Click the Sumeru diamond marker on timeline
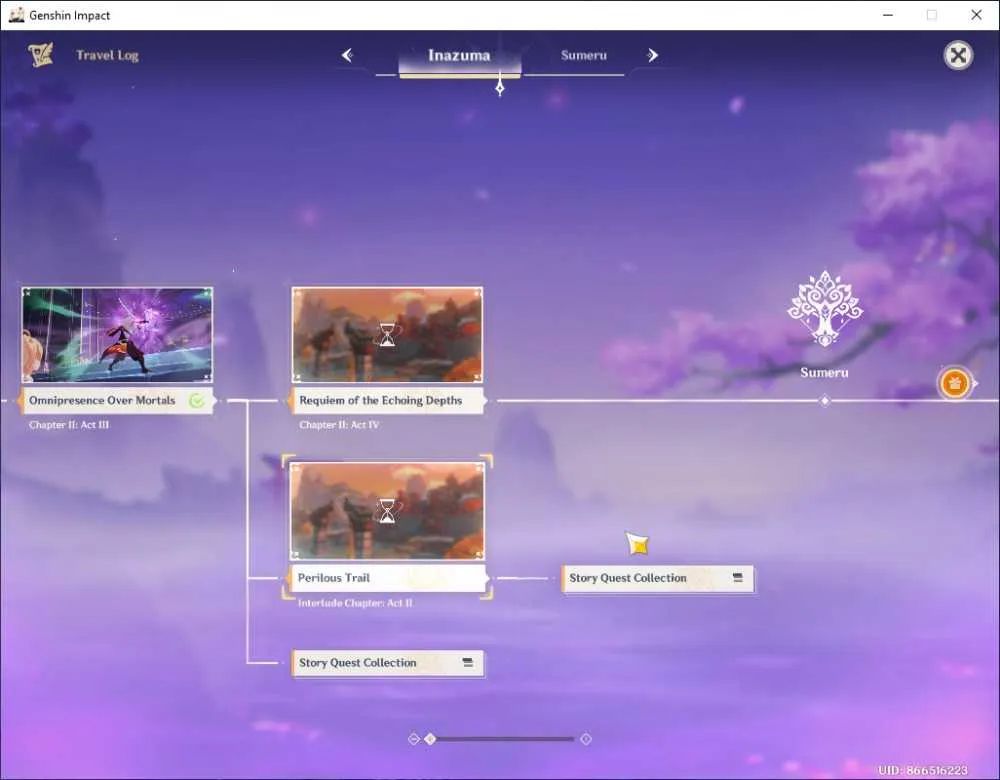The width and height of the screenshot is (1000, 780). [825, 401]
